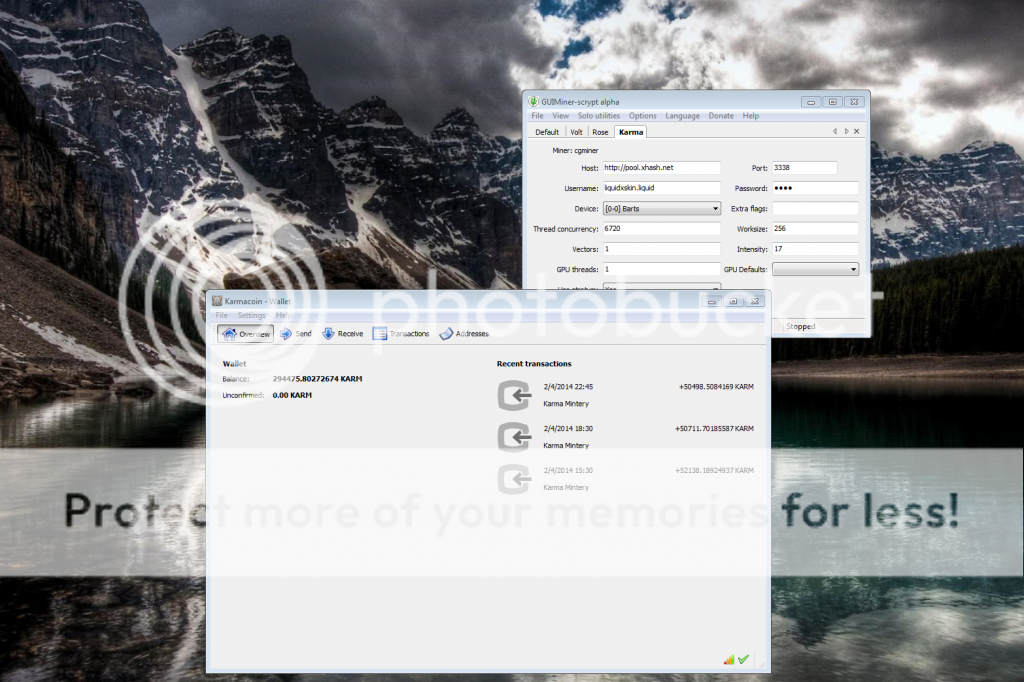Click the +52138.18924937 KARM transaction amount
Viewport: 1024px width, 682px height.
pos(714,470)
